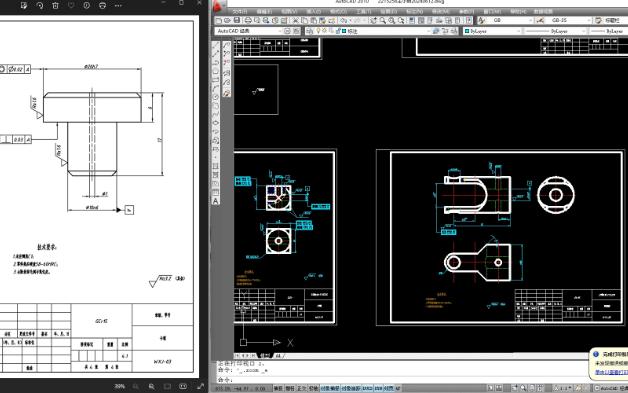Select the Pan (hand) tool icon
The height and width of the screenshot is (393, 628).
[x=374, y=20]
